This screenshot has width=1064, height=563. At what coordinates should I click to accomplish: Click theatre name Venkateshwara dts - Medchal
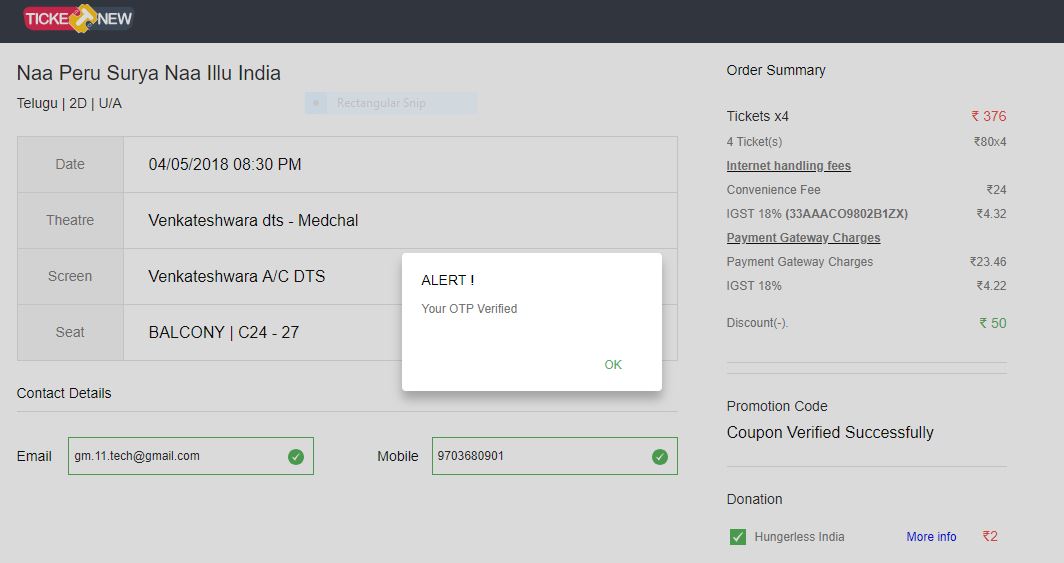[x=253, y=220]
